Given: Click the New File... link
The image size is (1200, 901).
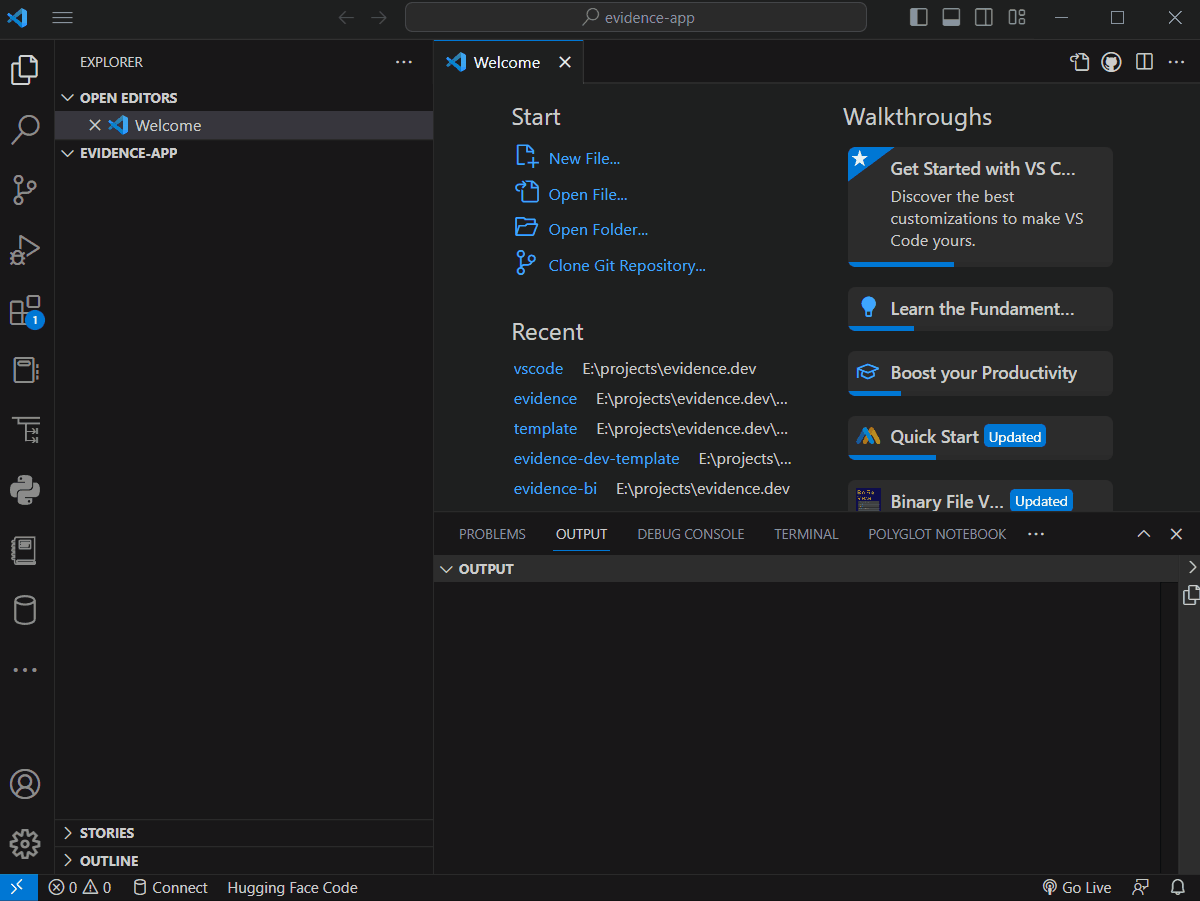Looking at the screenshot, I should coord(584,158).
